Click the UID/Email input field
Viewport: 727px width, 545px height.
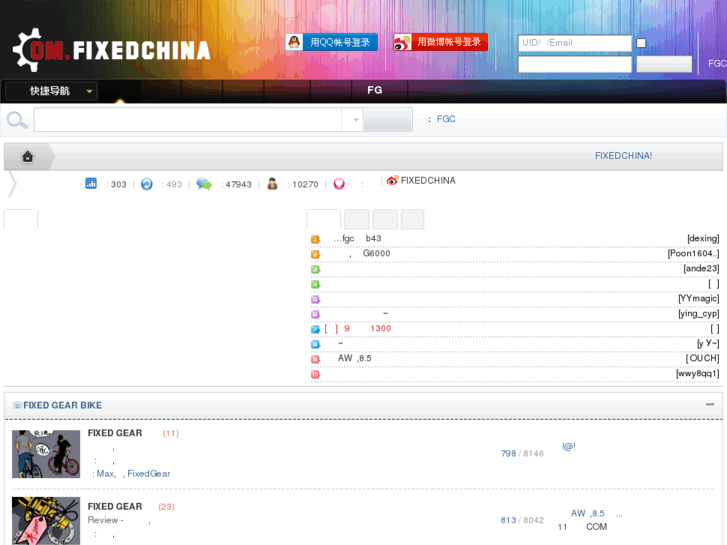click(574, 43)
